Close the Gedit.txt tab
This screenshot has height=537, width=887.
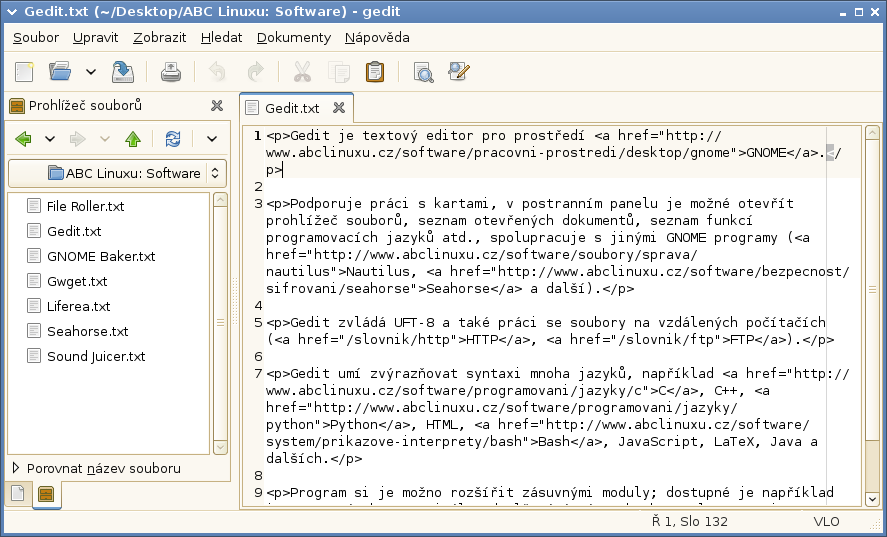tap(338, 108)
